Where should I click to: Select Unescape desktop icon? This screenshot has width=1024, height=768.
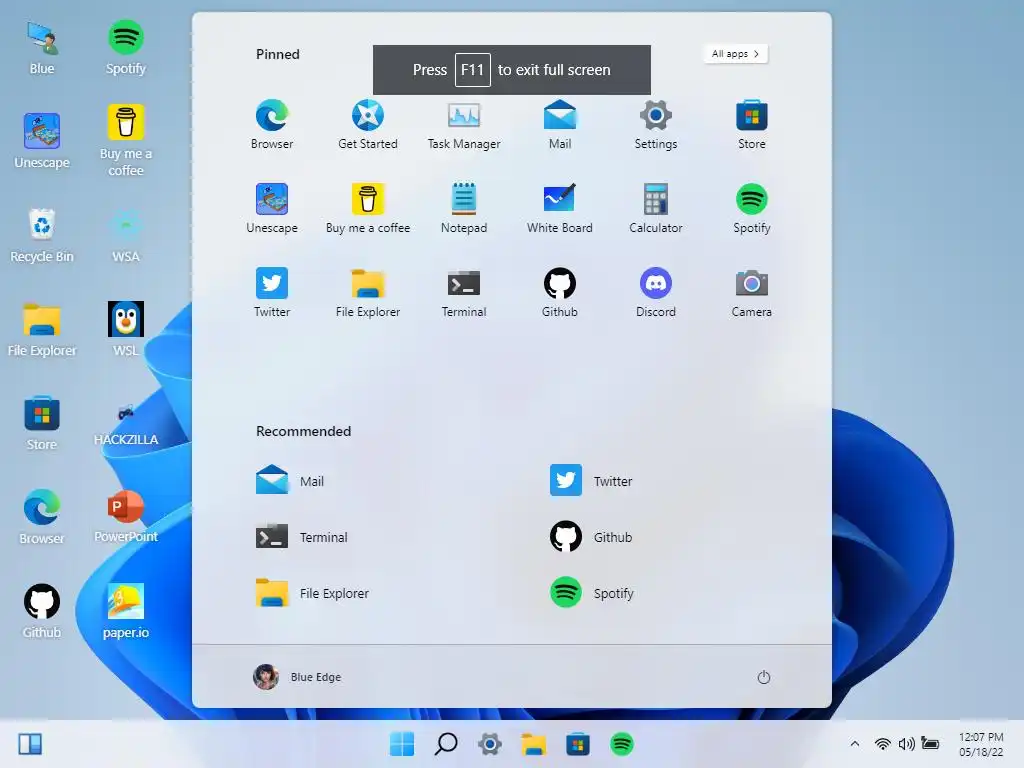(x=42, y=141)
